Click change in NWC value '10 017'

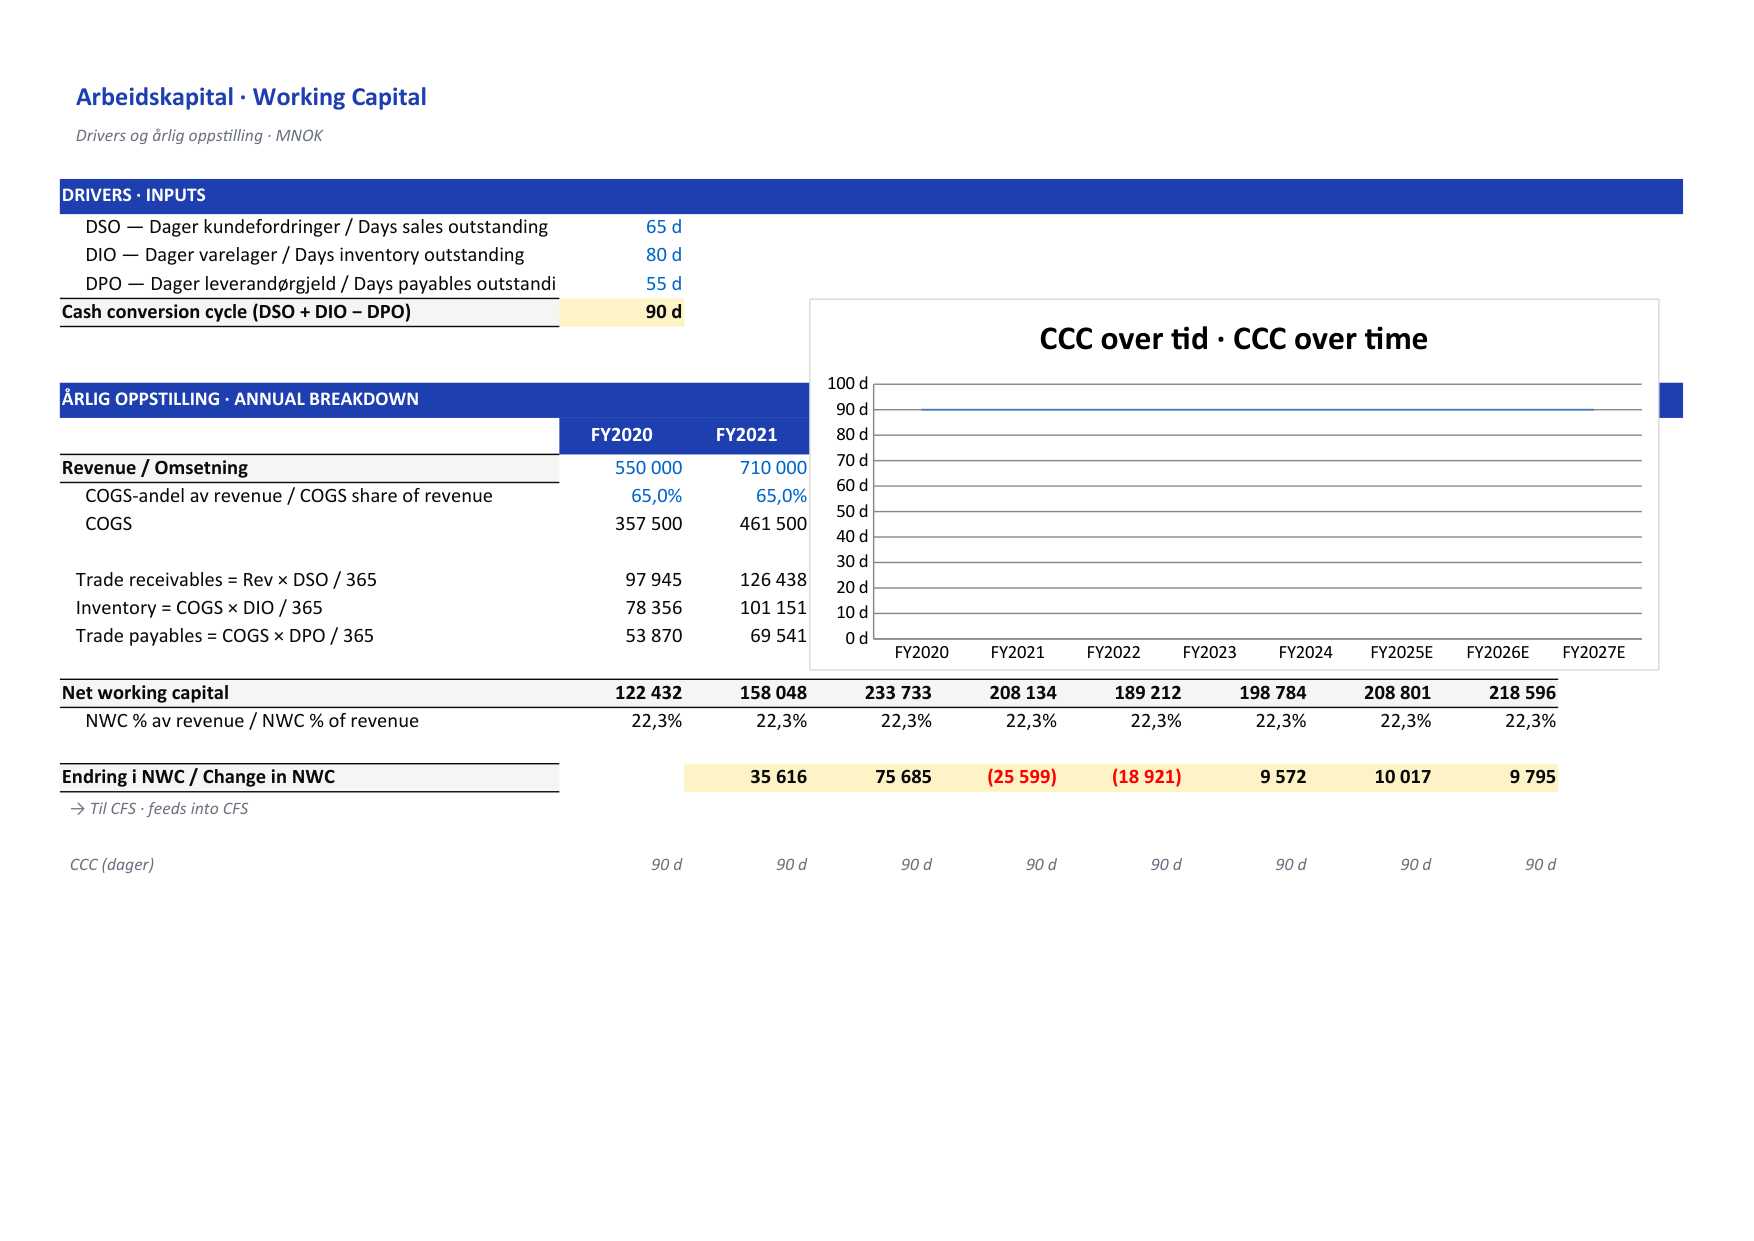coord(1402,777)
